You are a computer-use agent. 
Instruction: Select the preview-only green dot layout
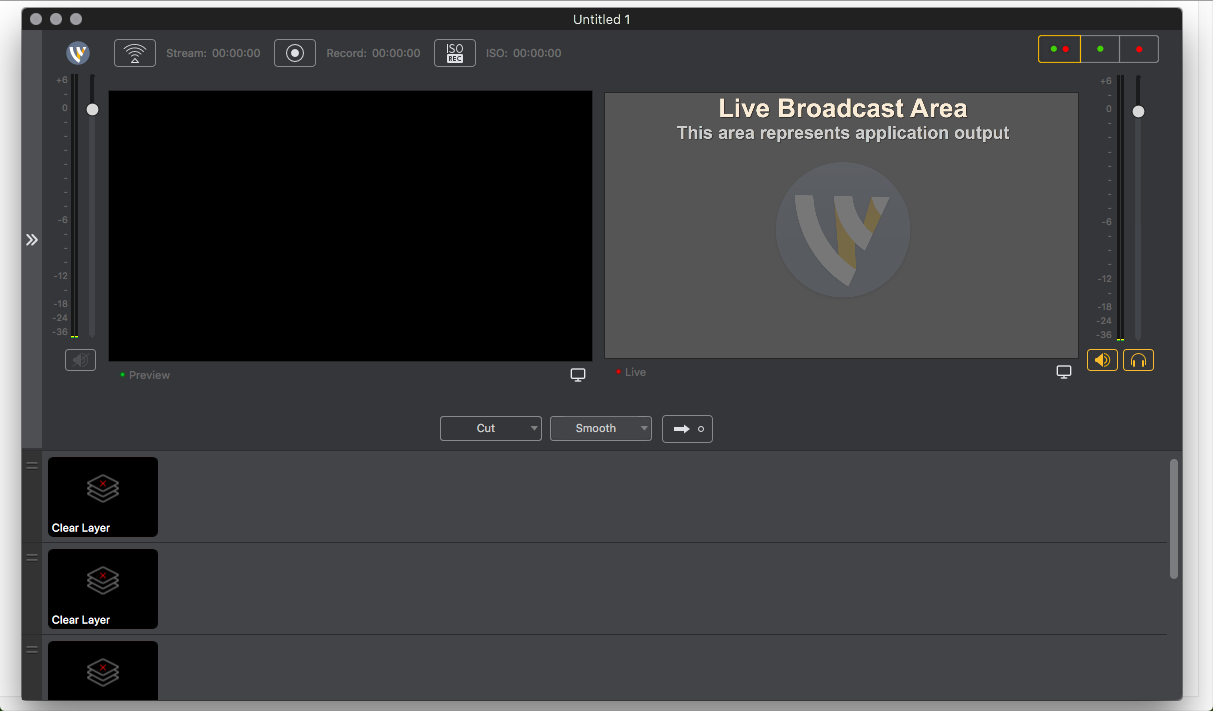coord(1100,49)
